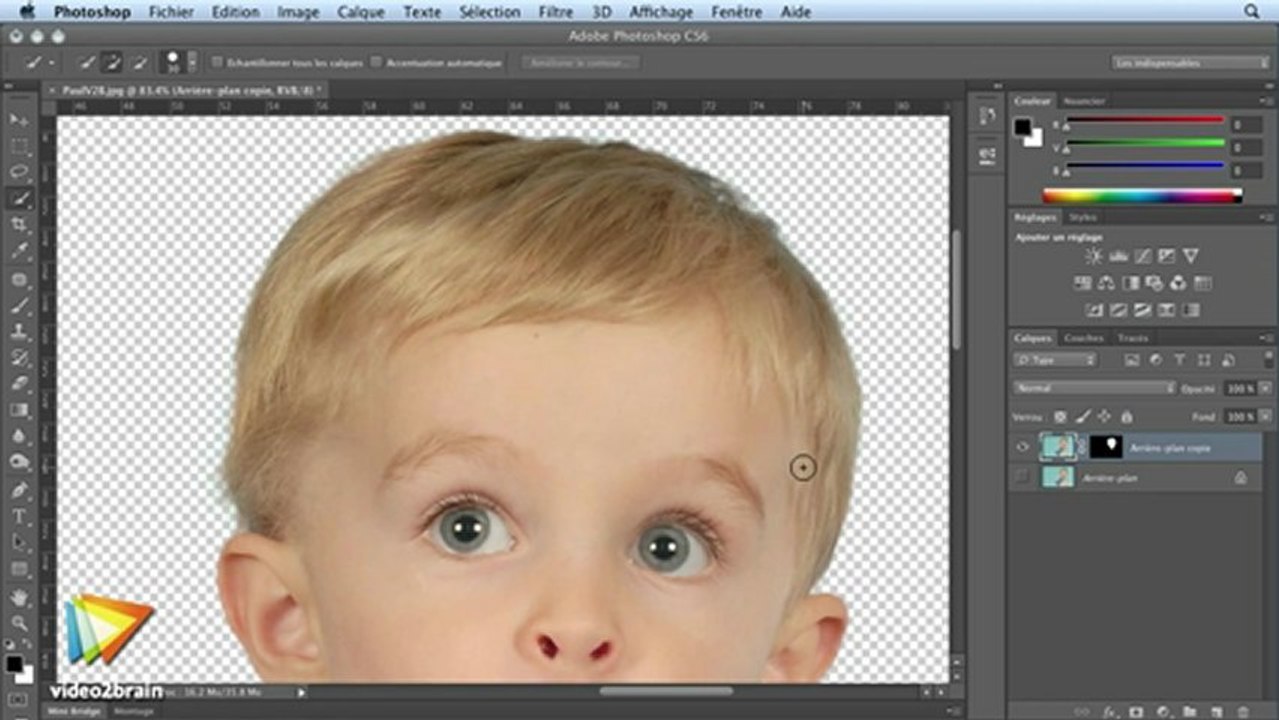1279x720 pixels.
Task: Switch to the Couches tab
Action: pyautogui.click(x=1083, y=338)
